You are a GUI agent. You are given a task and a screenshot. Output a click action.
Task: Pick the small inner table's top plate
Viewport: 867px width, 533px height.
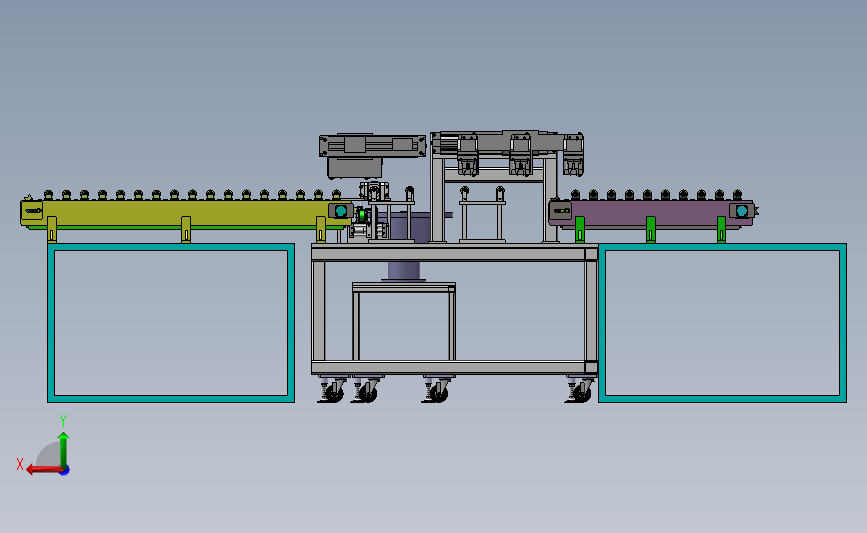[x=404, y=286]
